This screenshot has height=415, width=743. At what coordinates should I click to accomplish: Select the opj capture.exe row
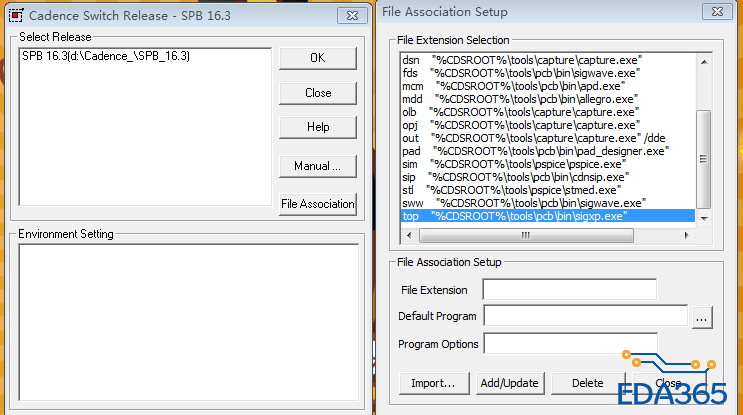pos(548,125)
